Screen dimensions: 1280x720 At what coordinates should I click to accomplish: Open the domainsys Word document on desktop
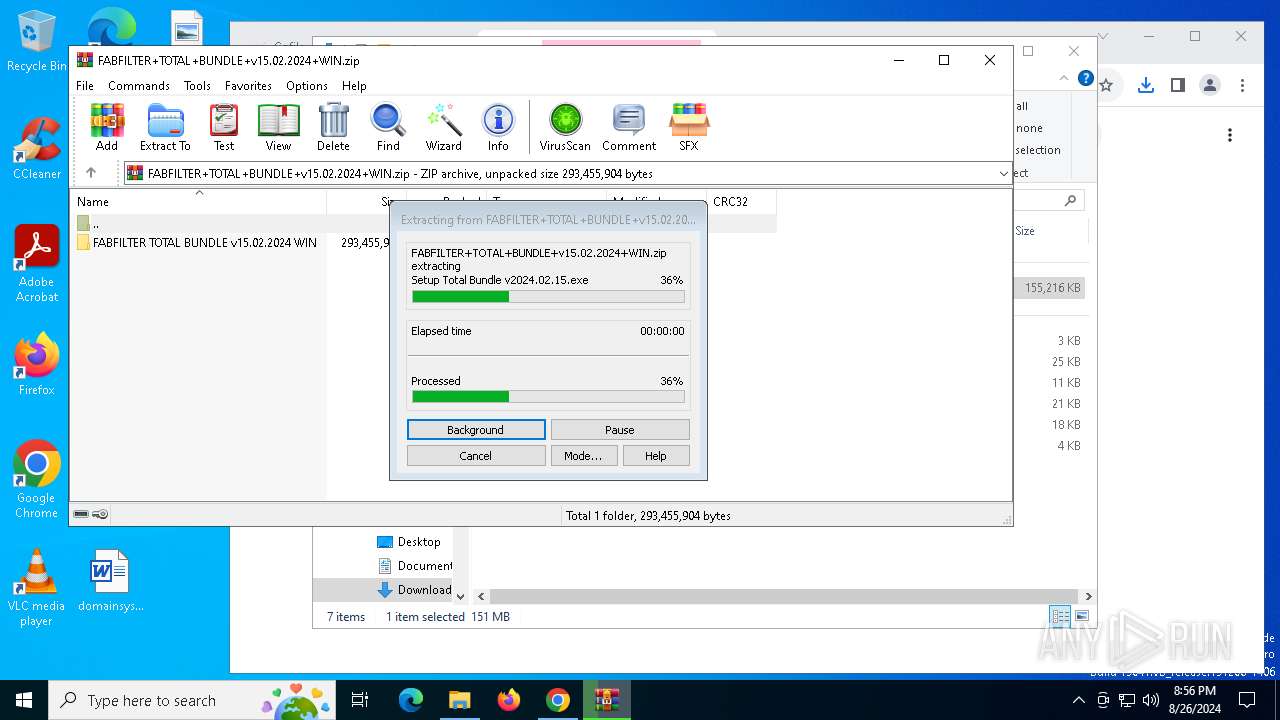(x=110, y=580)
